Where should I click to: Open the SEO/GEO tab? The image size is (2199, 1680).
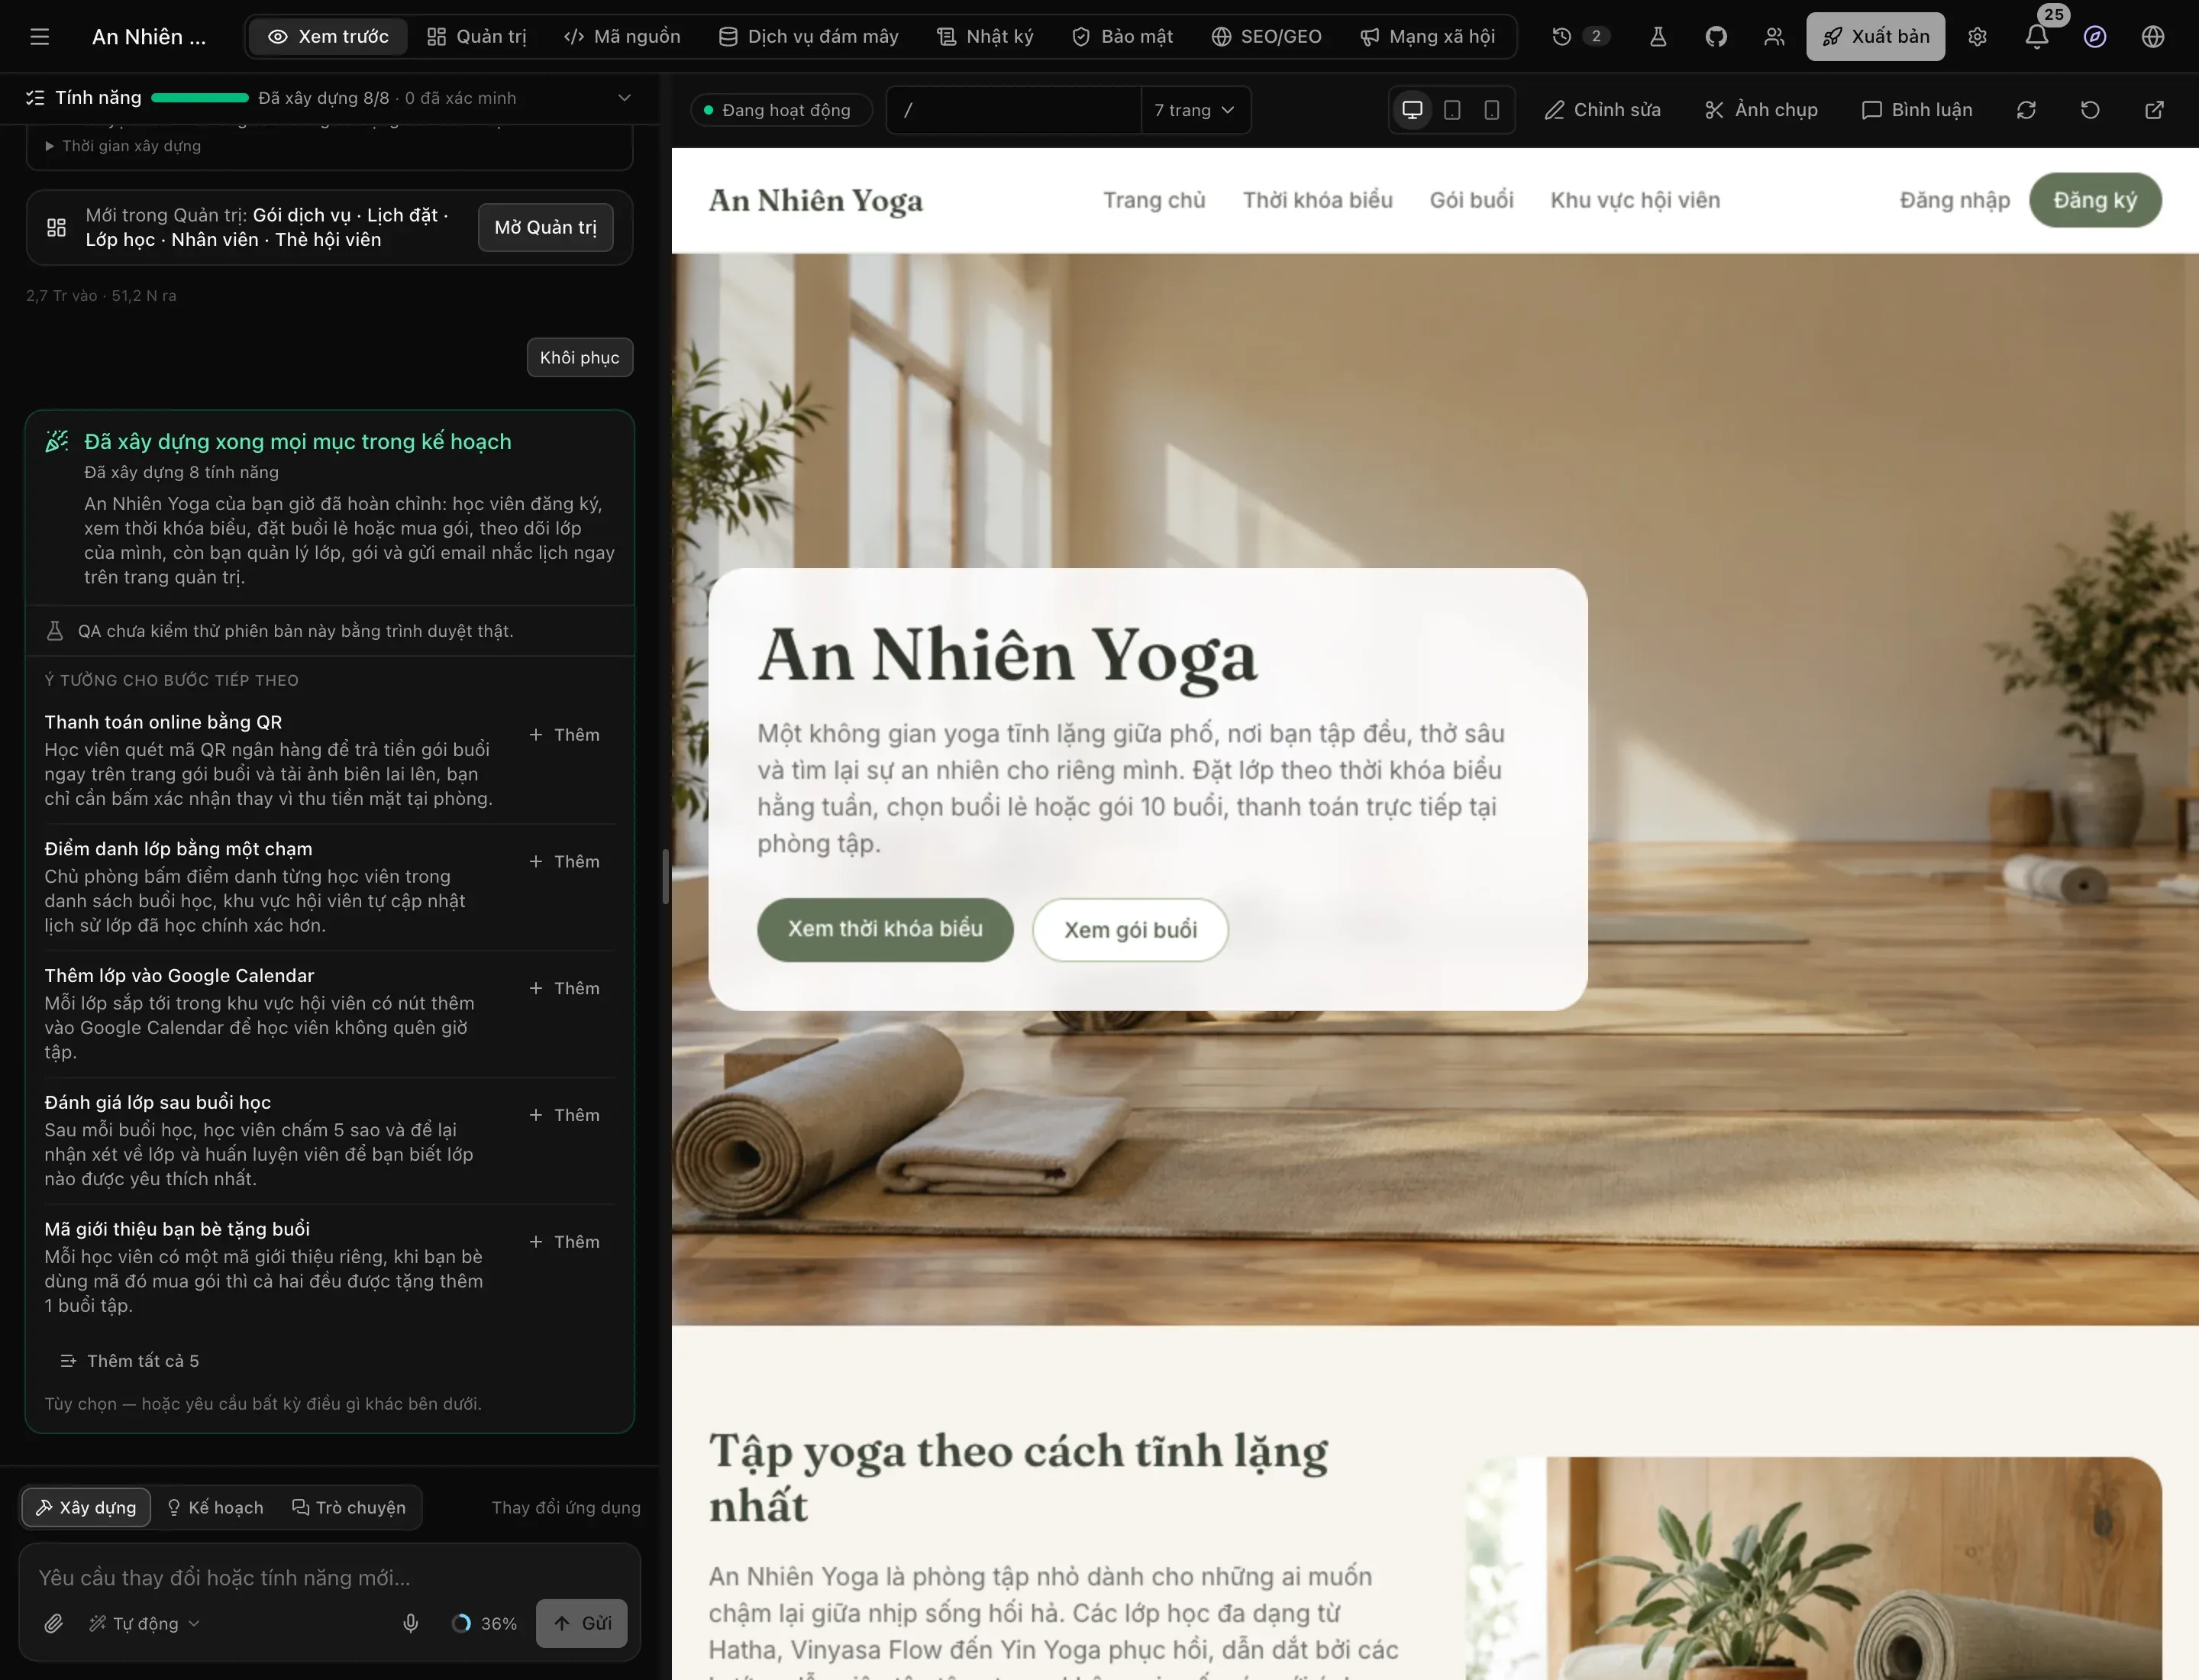[x=1266, y=37]
